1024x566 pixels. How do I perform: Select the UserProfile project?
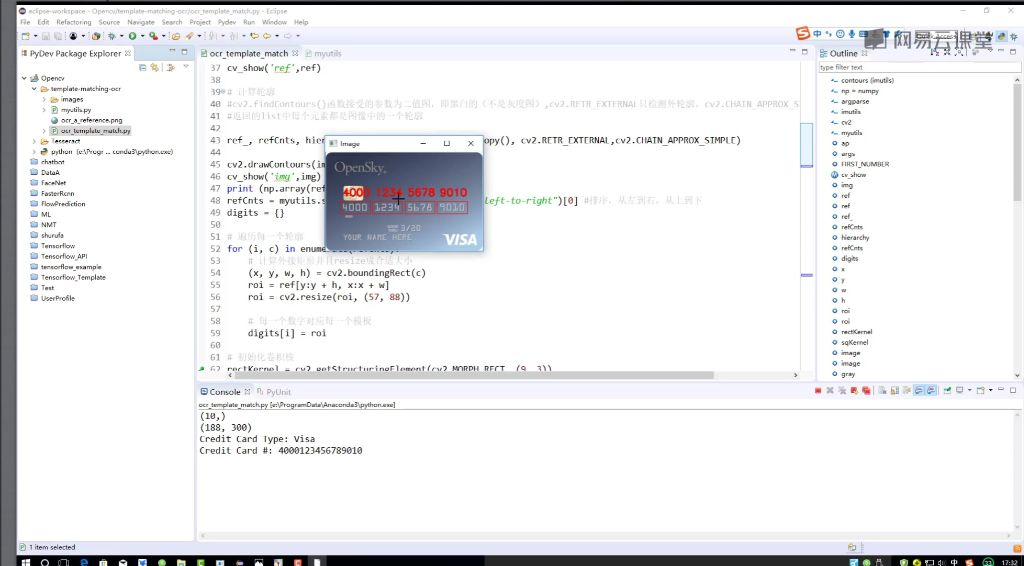click(57, 298)
